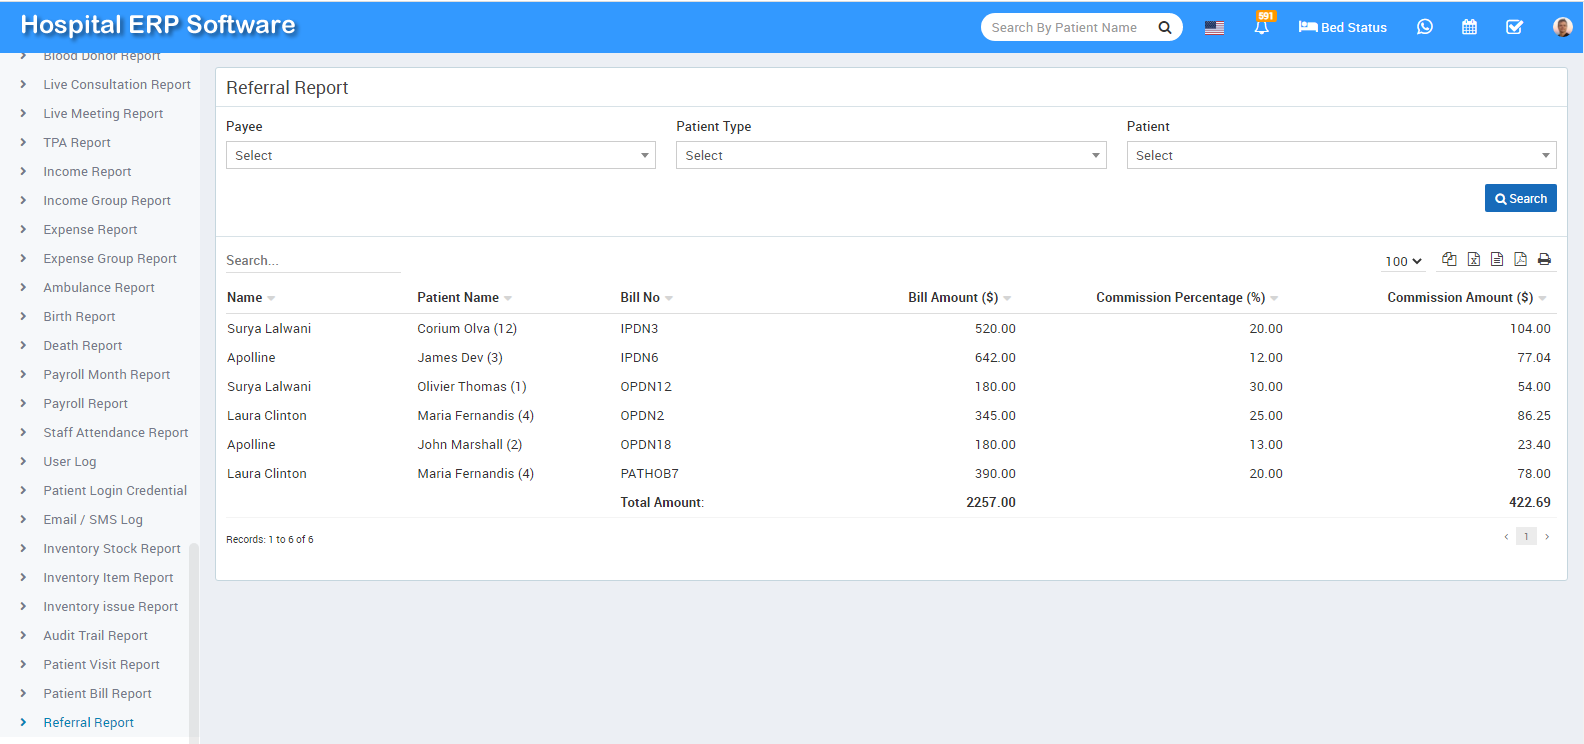
Task: Open the notifications bell icon
Action: (1261, 27)
